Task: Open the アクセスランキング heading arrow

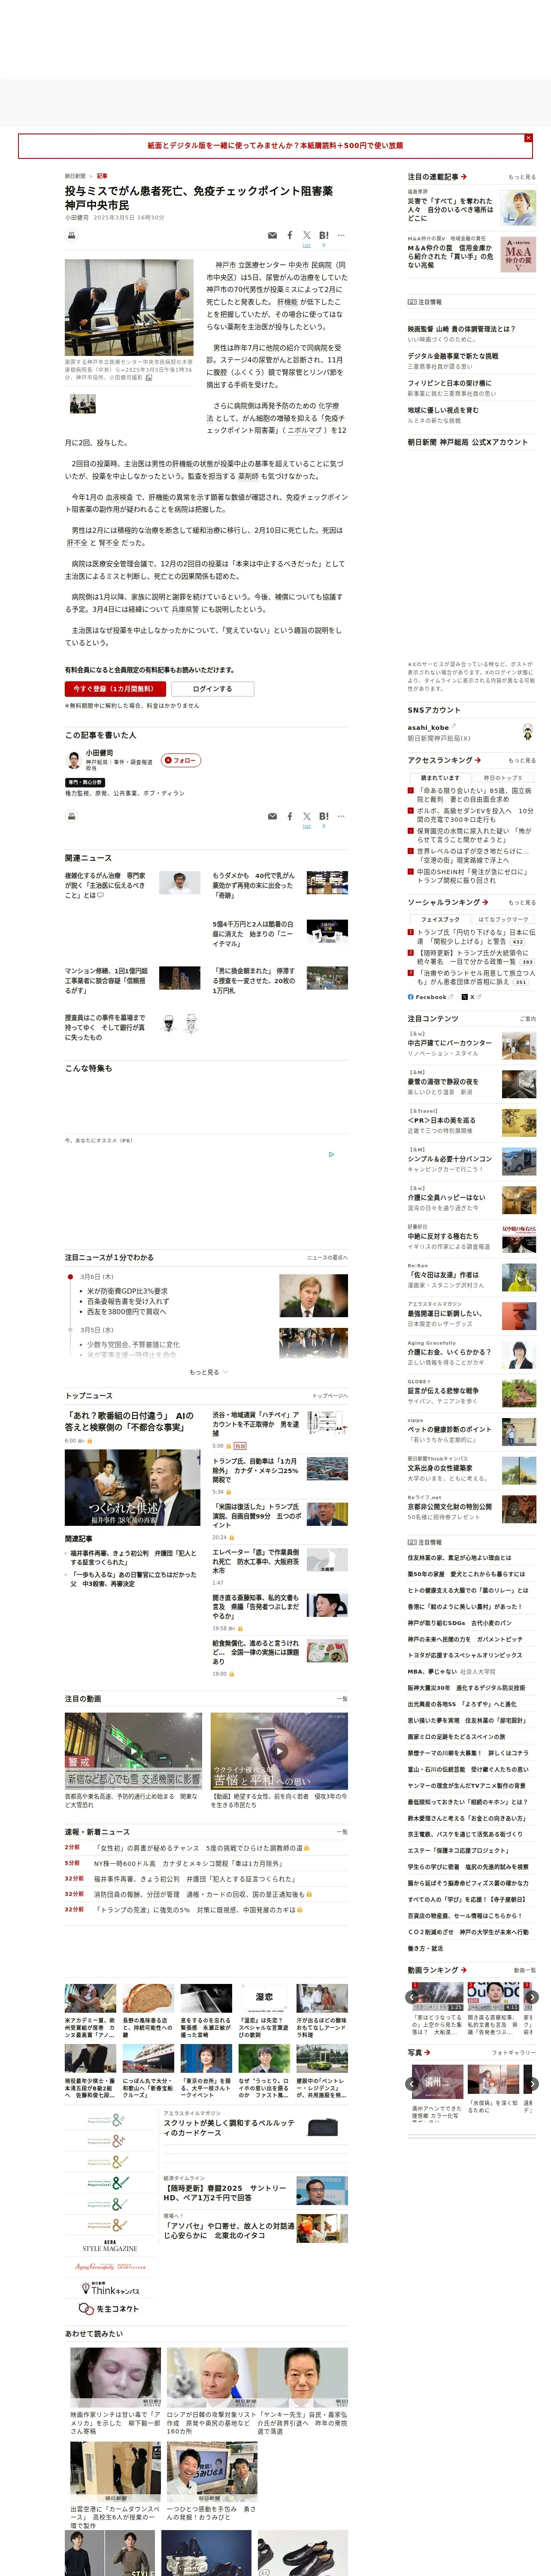Action: 477,760
